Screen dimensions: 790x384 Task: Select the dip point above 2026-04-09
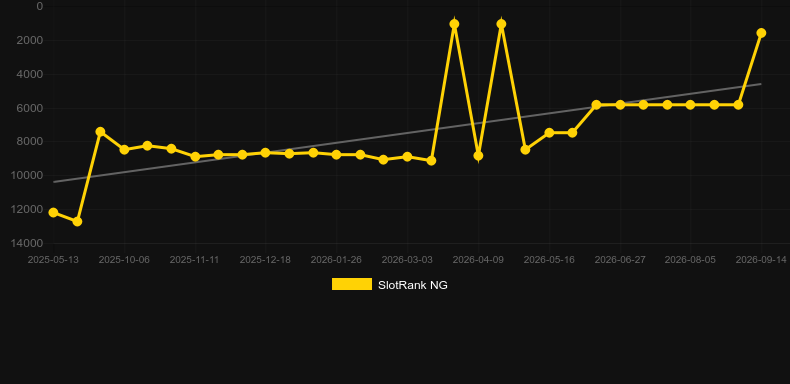click(x=478, y=156)
